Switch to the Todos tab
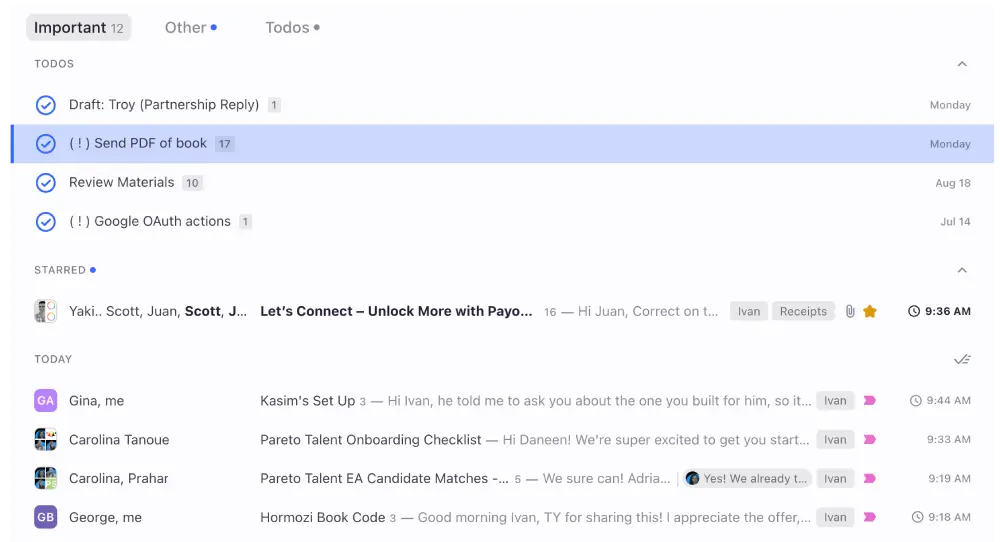Image resolution: width=1000 pixels, height=542 pixels. point(292,27)
